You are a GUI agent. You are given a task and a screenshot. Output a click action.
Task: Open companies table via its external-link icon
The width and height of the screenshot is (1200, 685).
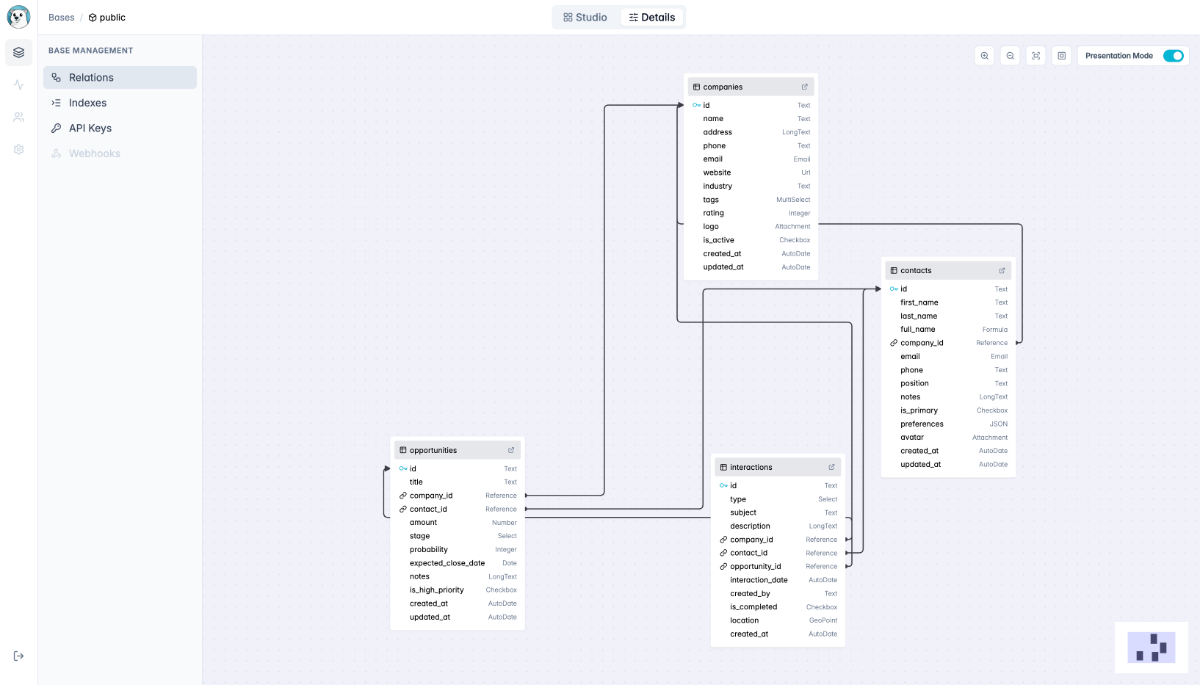coord(805,87)
